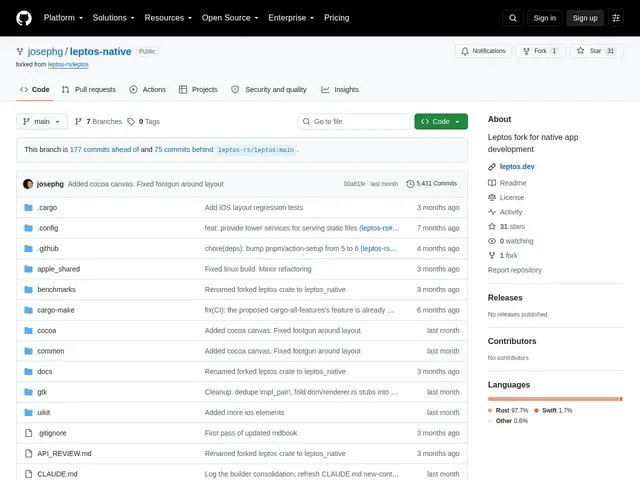
Task: Open the docs folder name
Action: tap(44, 371)
